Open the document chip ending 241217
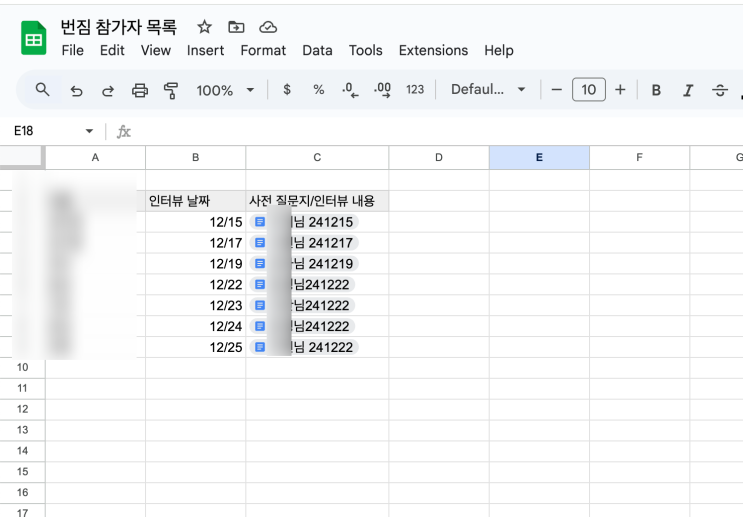Image resolution: width=743 pixels, height=517 pixels. 304,243
